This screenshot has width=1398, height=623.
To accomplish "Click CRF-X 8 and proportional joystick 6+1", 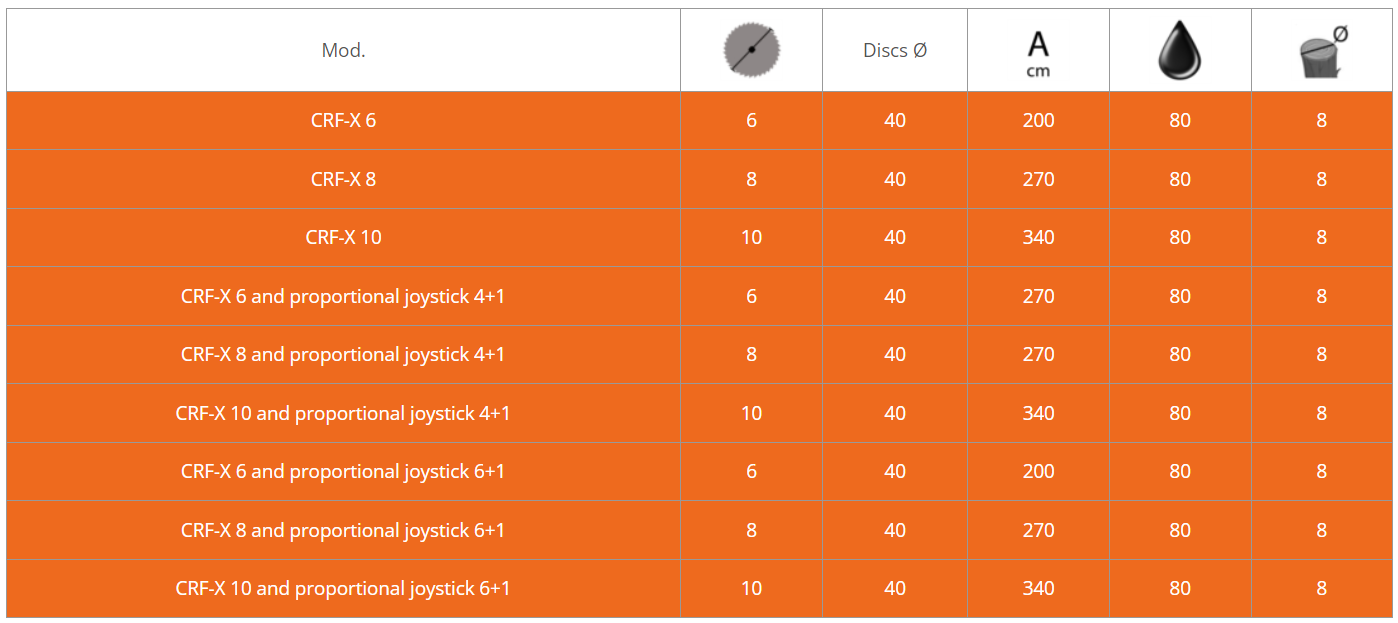I will click(x=343, y=530).
